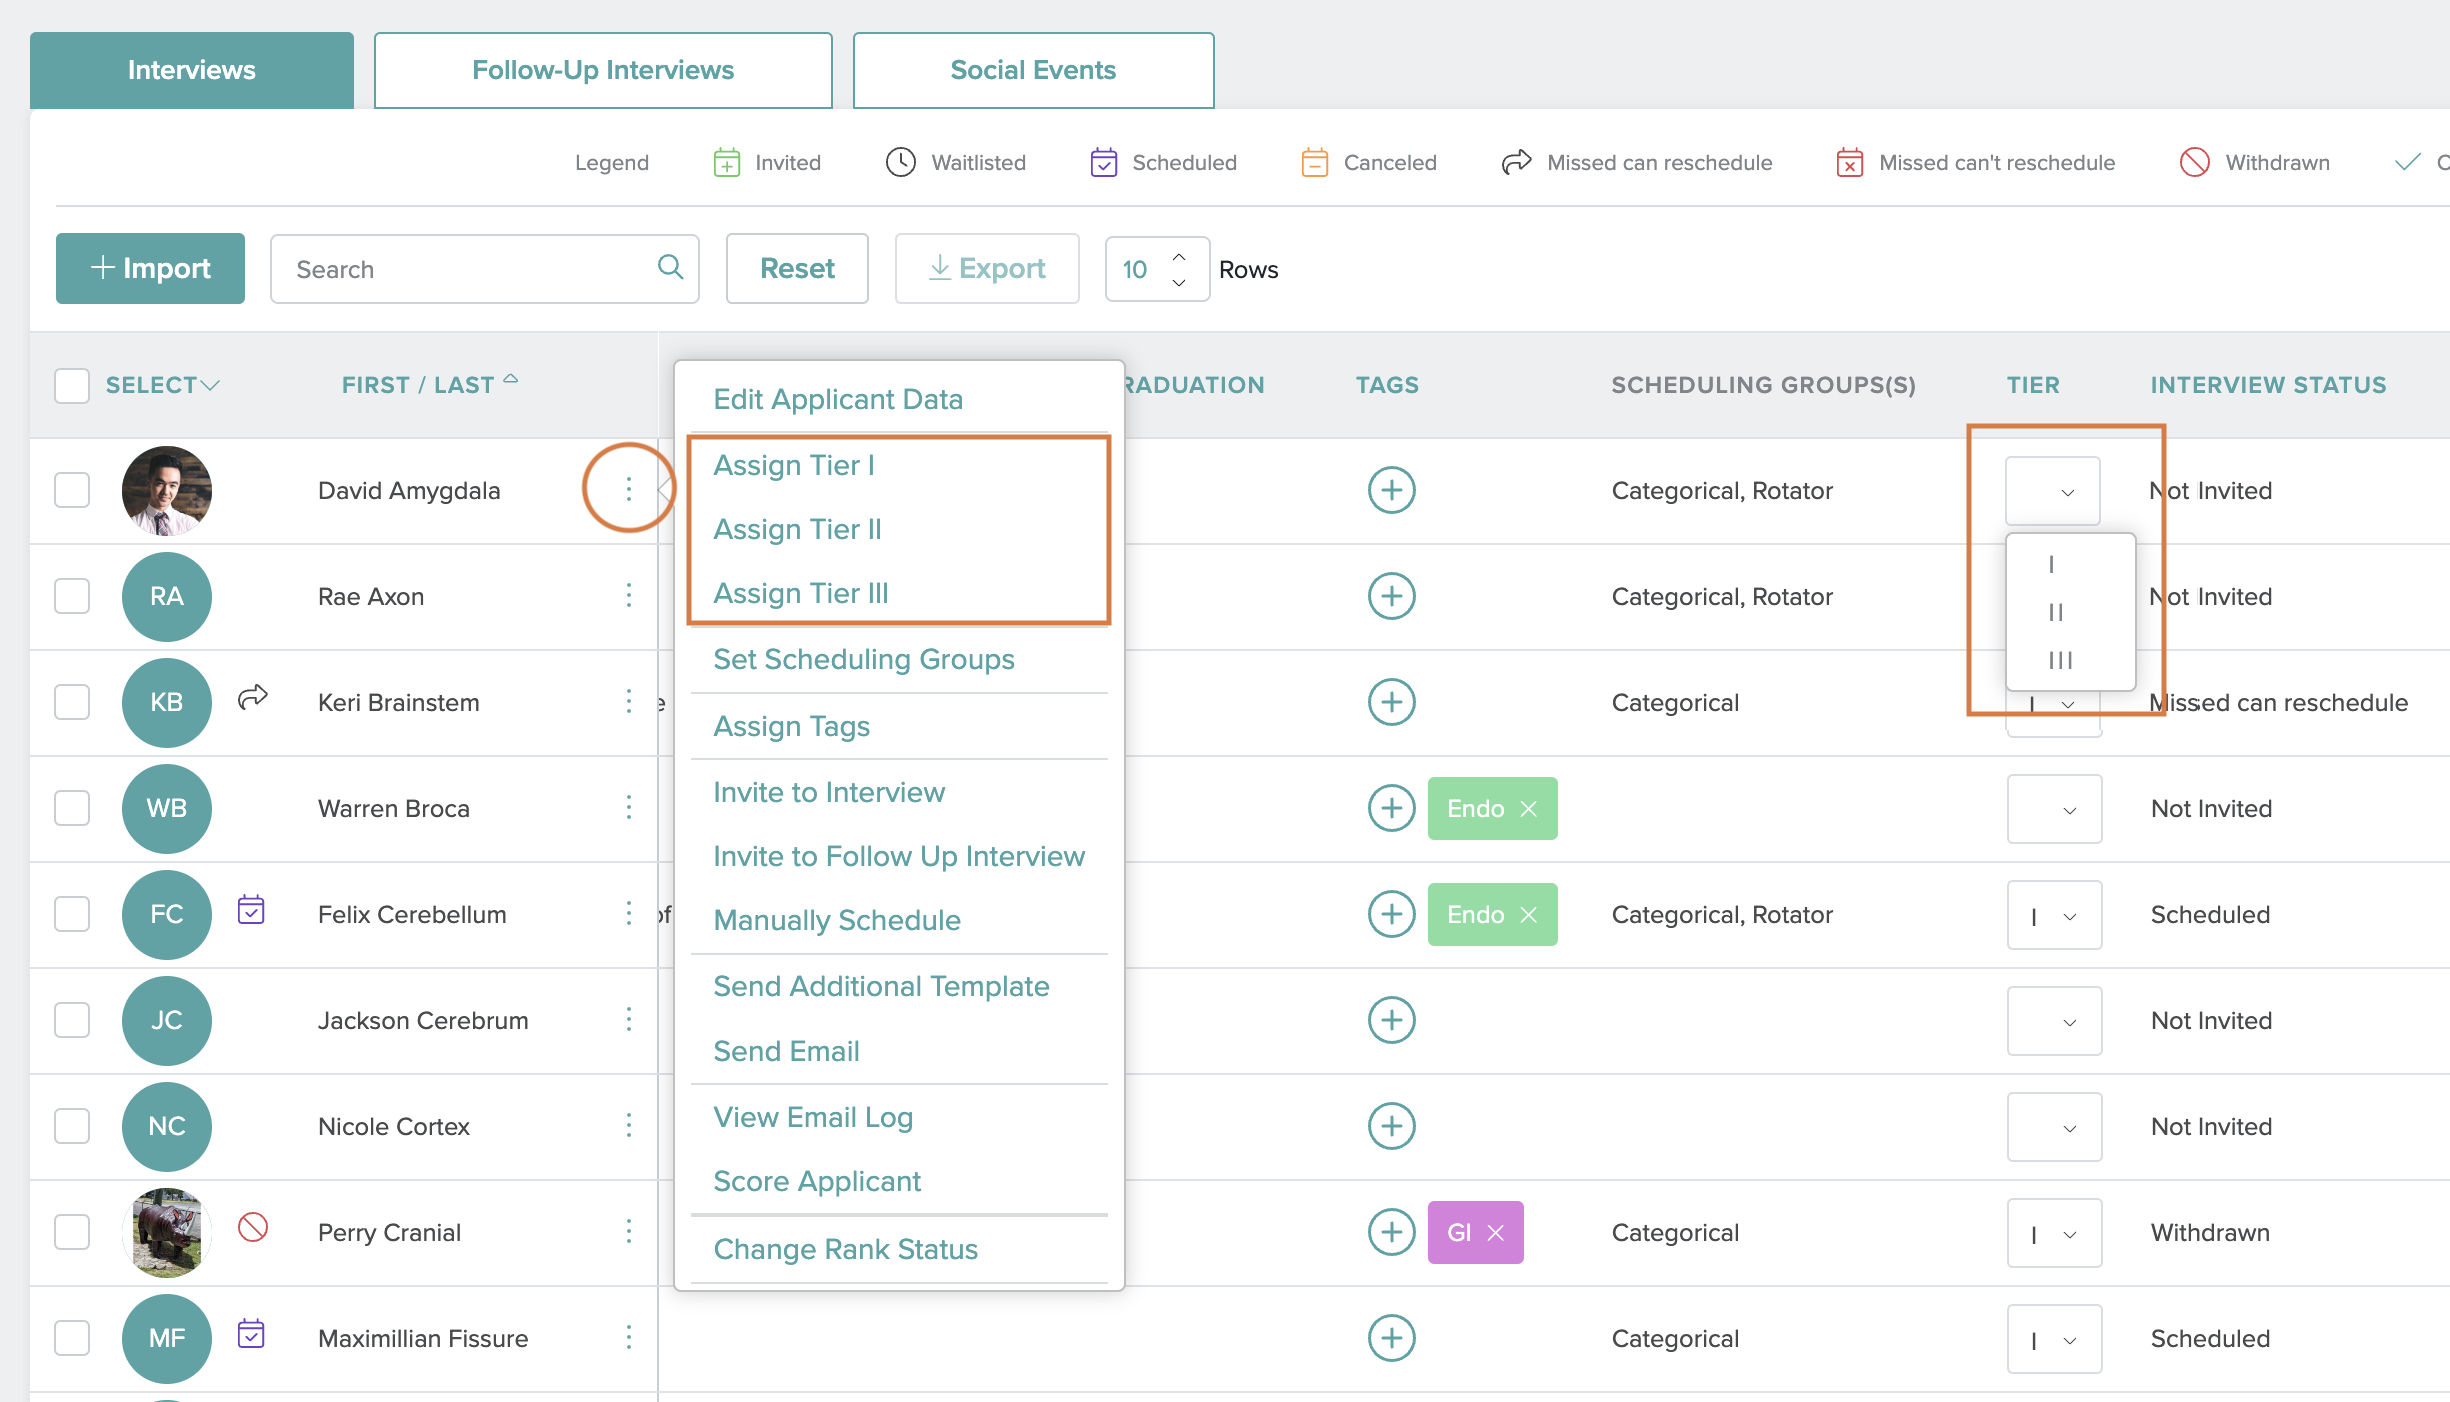Switch to the Social Events tab

click(1033, 69)
